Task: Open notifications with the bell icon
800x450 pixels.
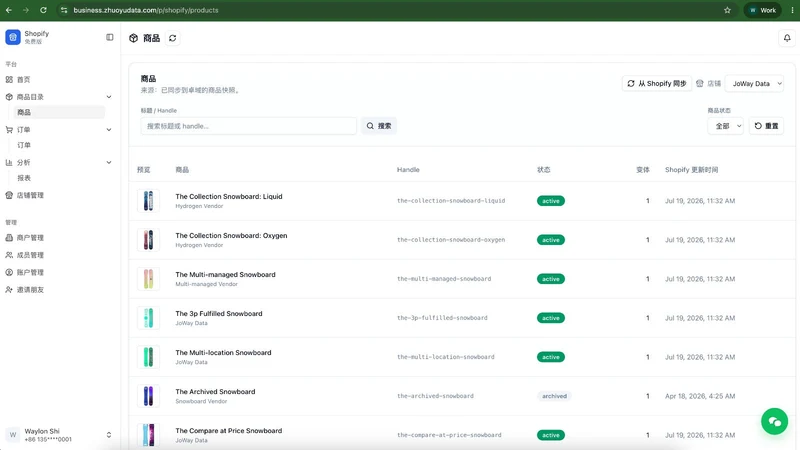Action: point(787,38)
